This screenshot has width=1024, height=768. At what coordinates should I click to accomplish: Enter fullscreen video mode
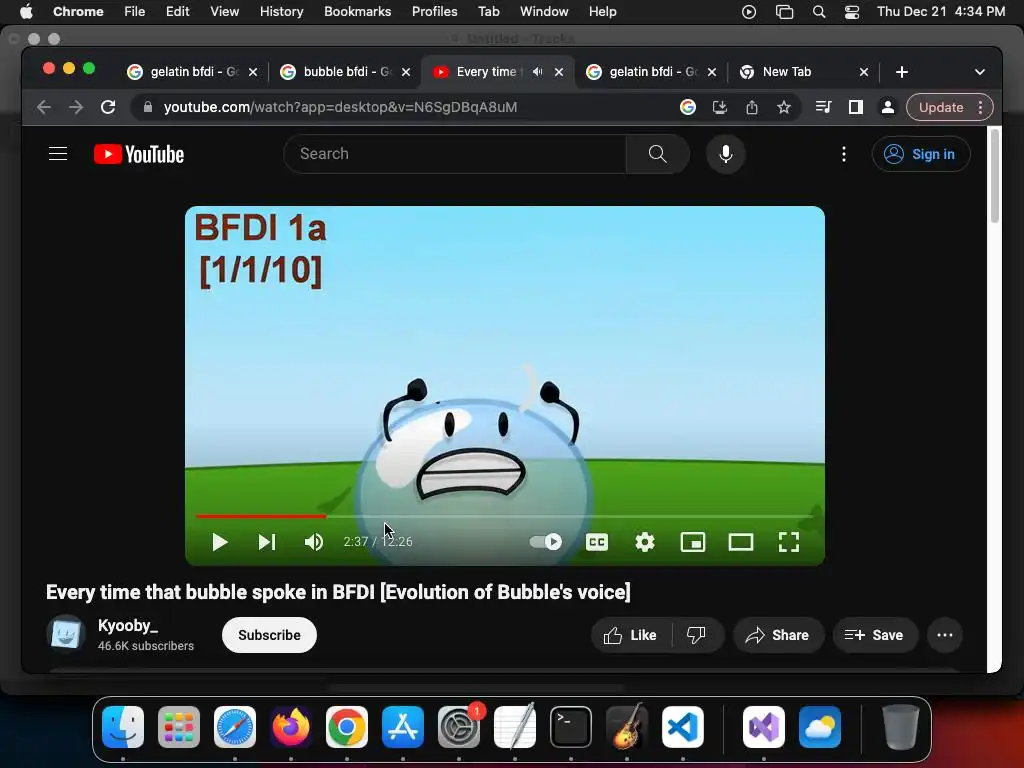789,542
